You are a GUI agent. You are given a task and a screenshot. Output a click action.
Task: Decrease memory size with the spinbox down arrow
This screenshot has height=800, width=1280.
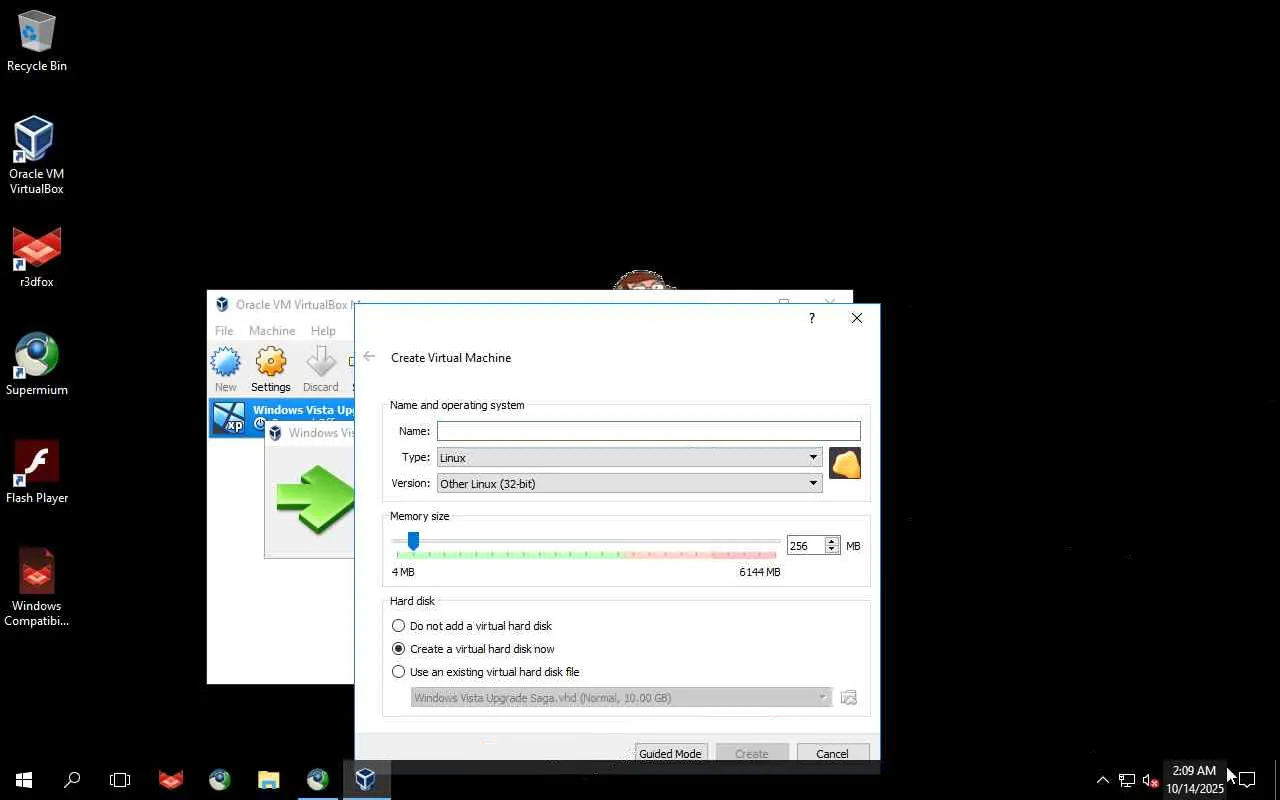831,549
